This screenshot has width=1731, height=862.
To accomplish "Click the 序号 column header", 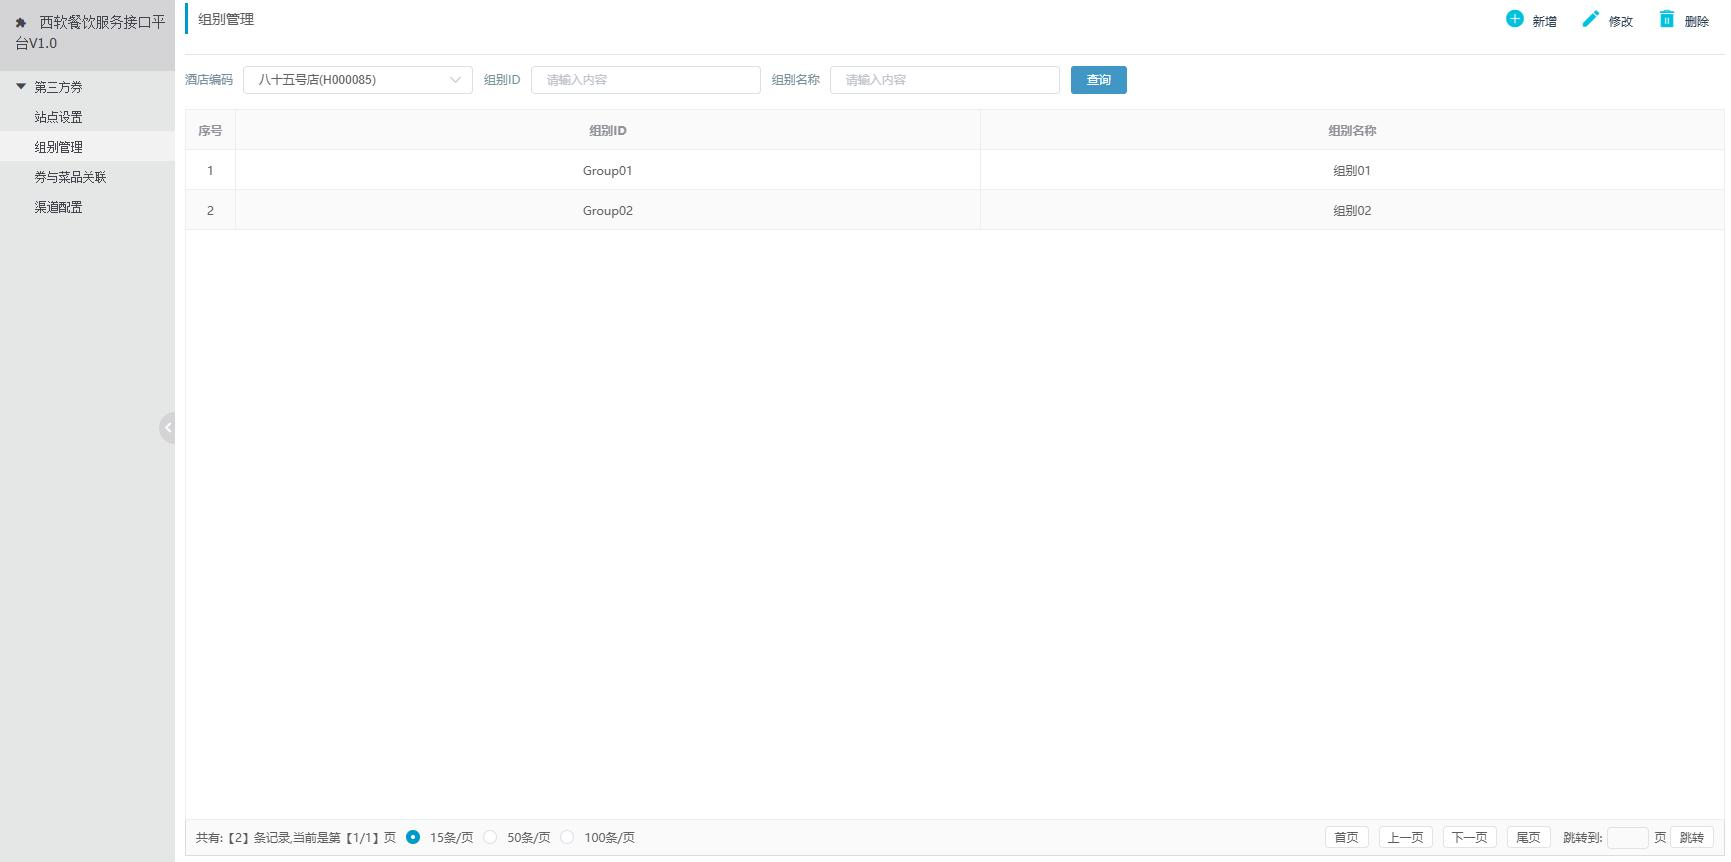I will [x=210, y=130].
